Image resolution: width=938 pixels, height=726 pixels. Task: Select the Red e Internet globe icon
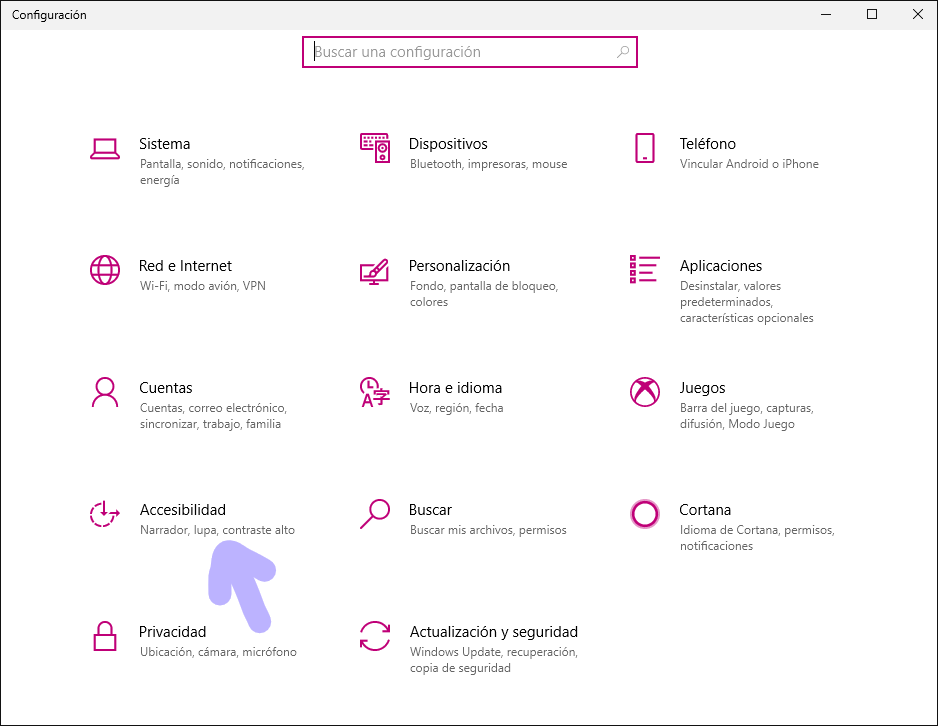pyautogui.click(x=105, y=270)
